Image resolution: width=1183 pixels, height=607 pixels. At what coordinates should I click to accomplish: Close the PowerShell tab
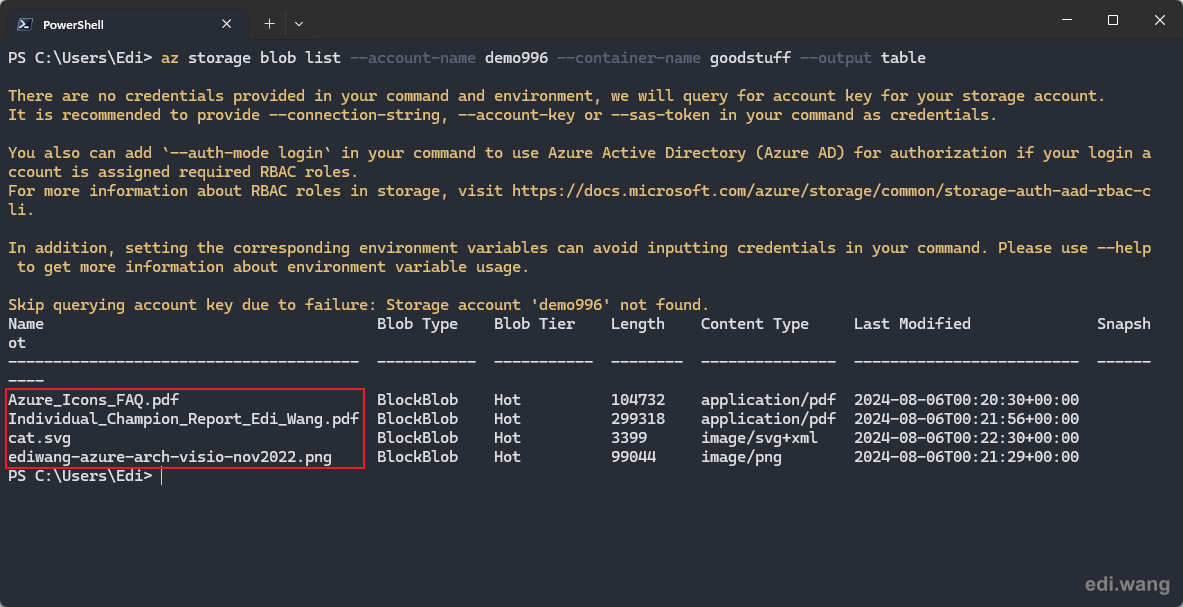click(226, 24)
